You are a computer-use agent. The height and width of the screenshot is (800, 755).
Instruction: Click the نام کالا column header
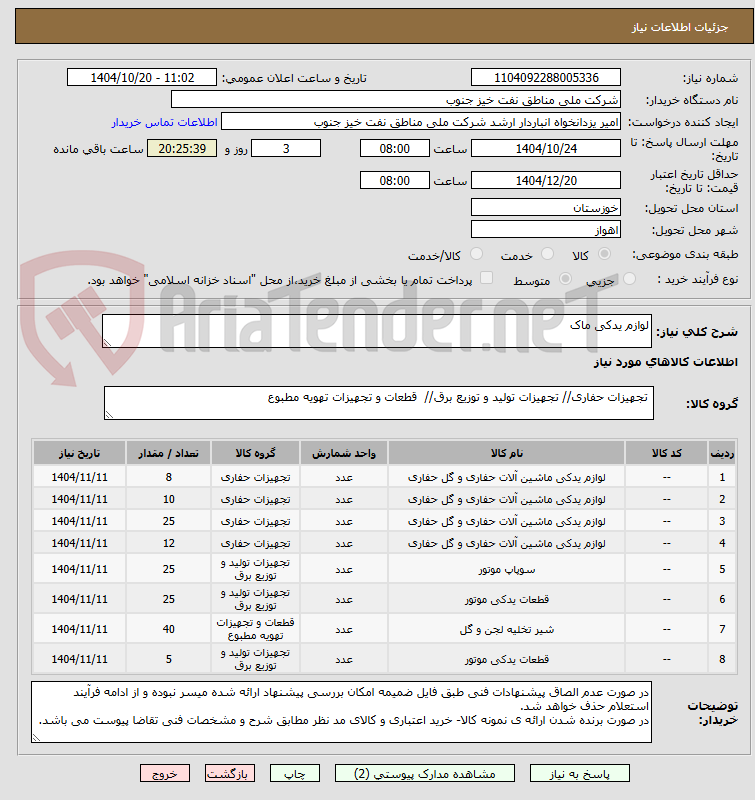pos(507,453)
